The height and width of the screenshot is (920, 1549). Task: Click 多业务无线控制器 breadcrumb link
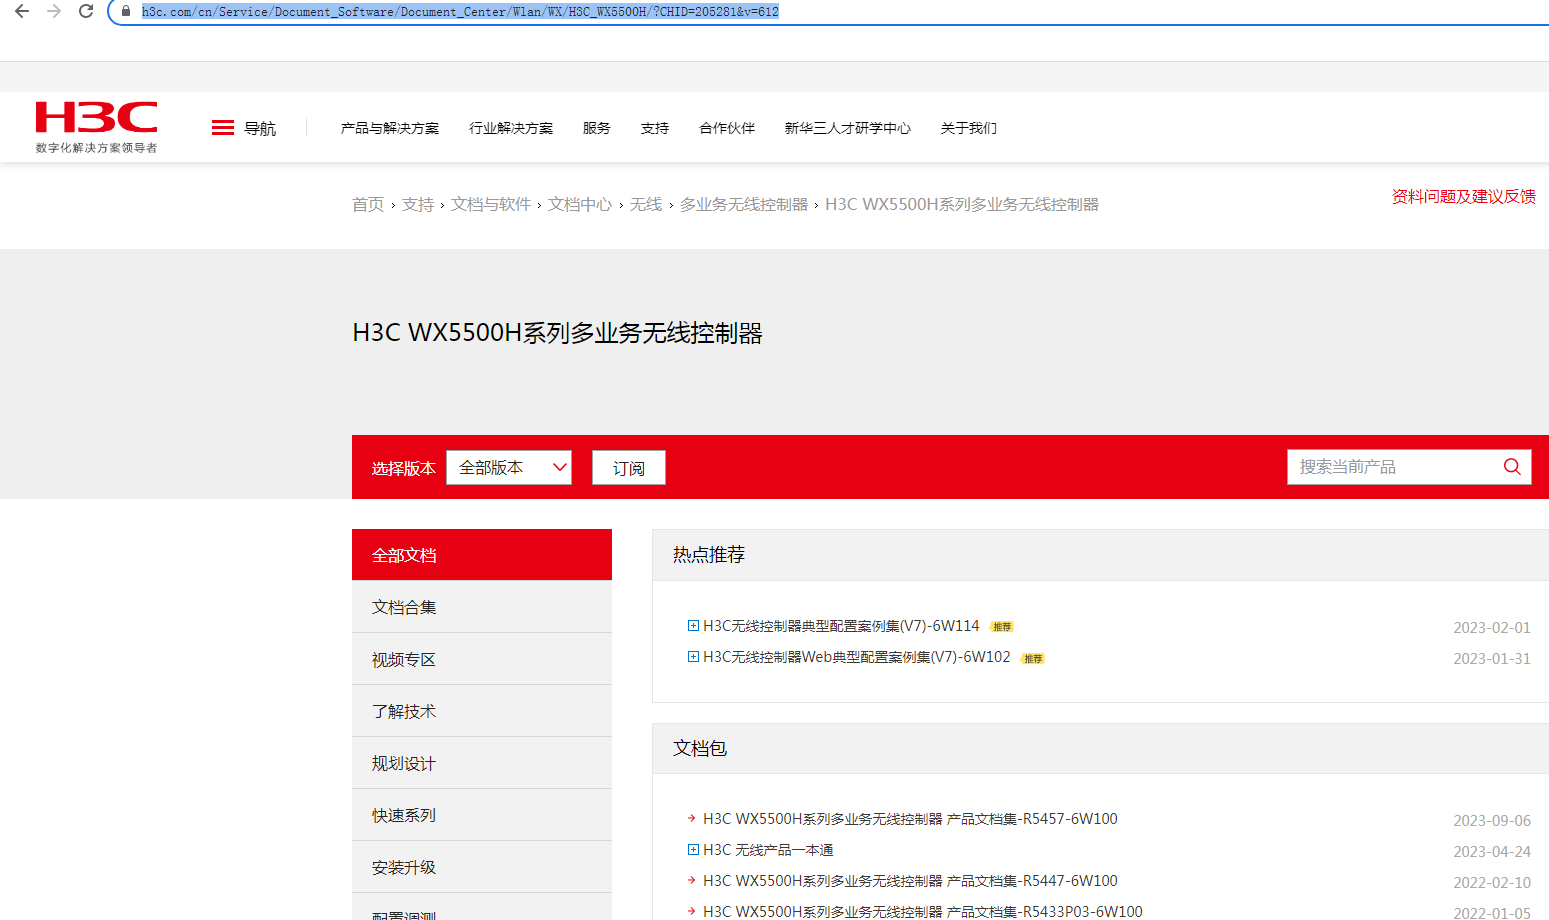(x=744, y=204)
